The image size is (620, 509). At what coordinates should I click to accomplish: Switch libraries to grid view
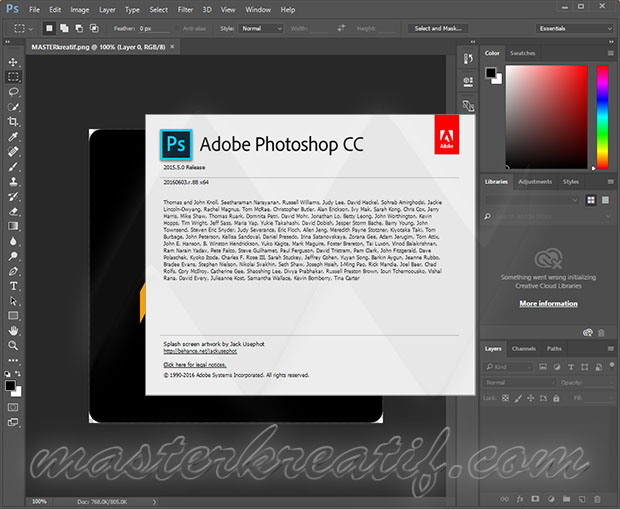(591, 200)
